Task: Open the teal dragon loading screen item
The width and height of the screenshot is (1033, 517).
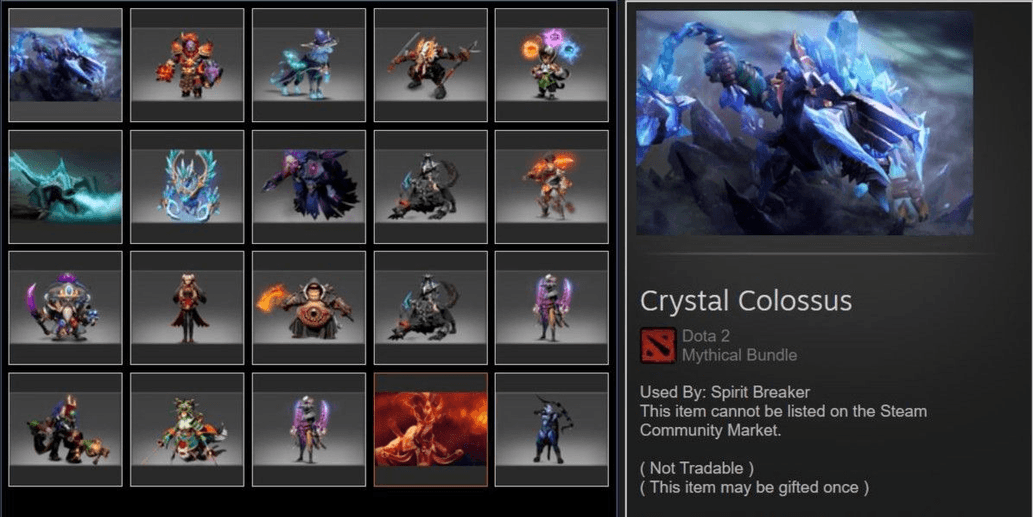Action: pos(65,186)
